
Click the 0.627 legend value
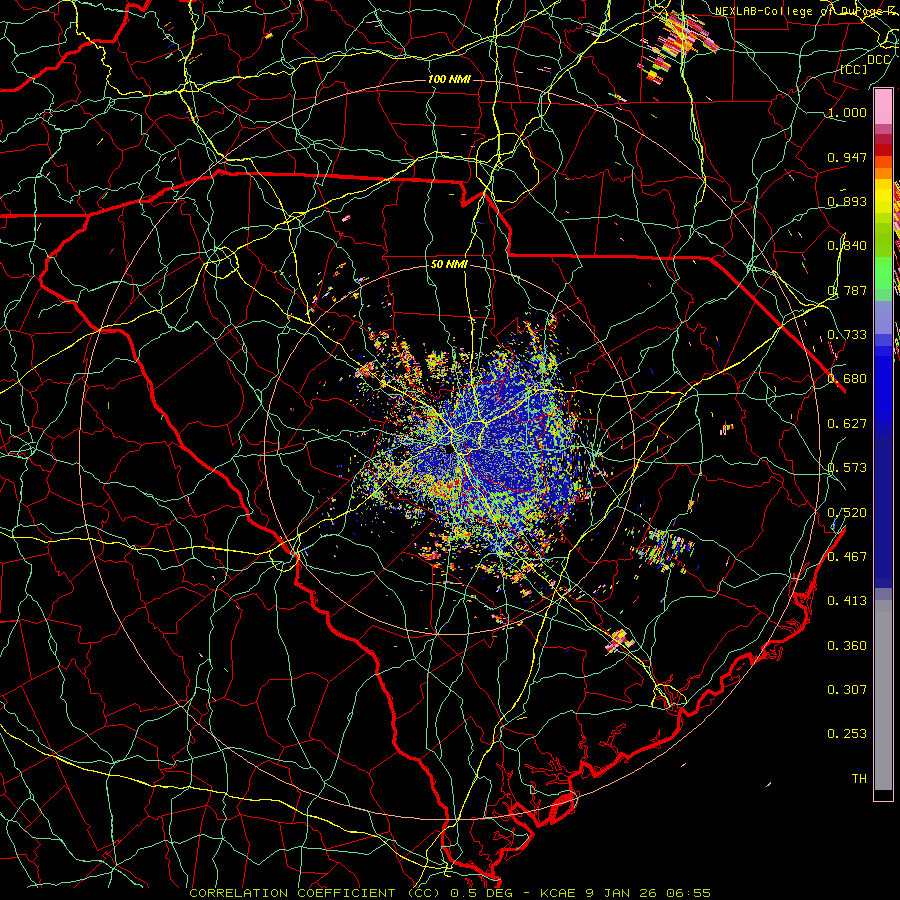click(847, 424)
